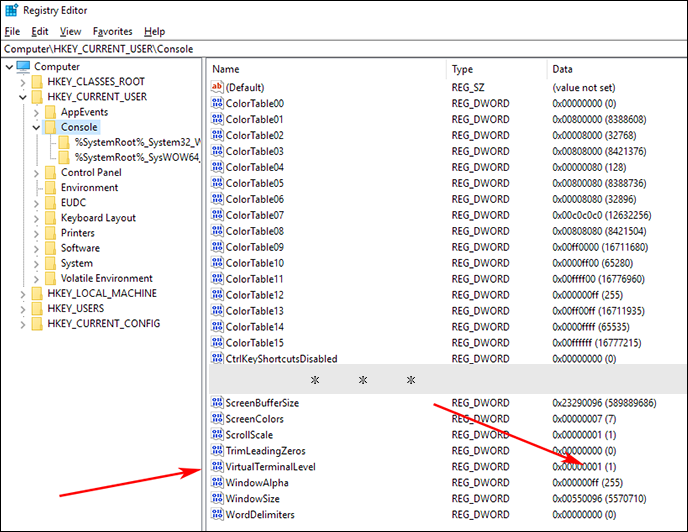Click the HKEY_CLASSES_ROOT folder icon
The width and height of the screenshot is (688, 532).
pyautogui.click(x=38, y=82)
